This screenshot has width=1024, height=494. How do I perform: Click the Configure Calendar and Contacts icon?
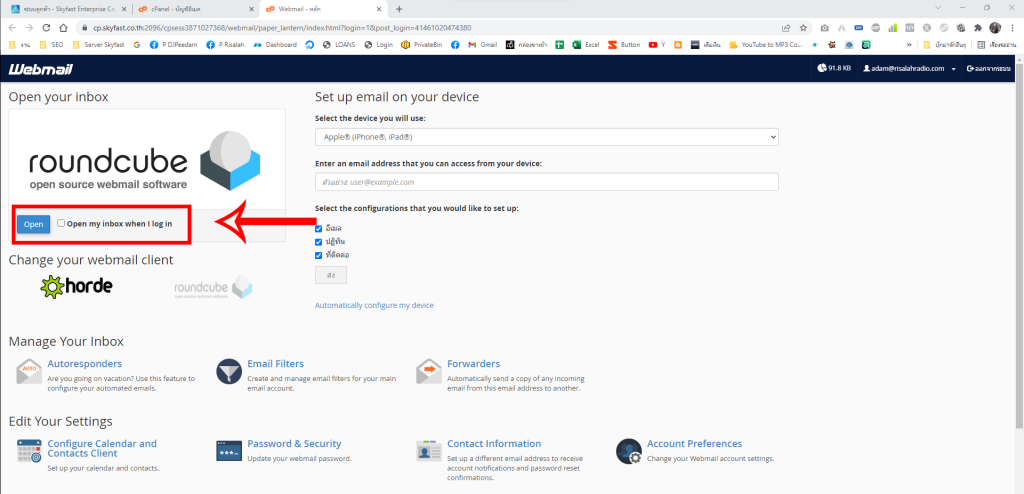coord(29,451)
